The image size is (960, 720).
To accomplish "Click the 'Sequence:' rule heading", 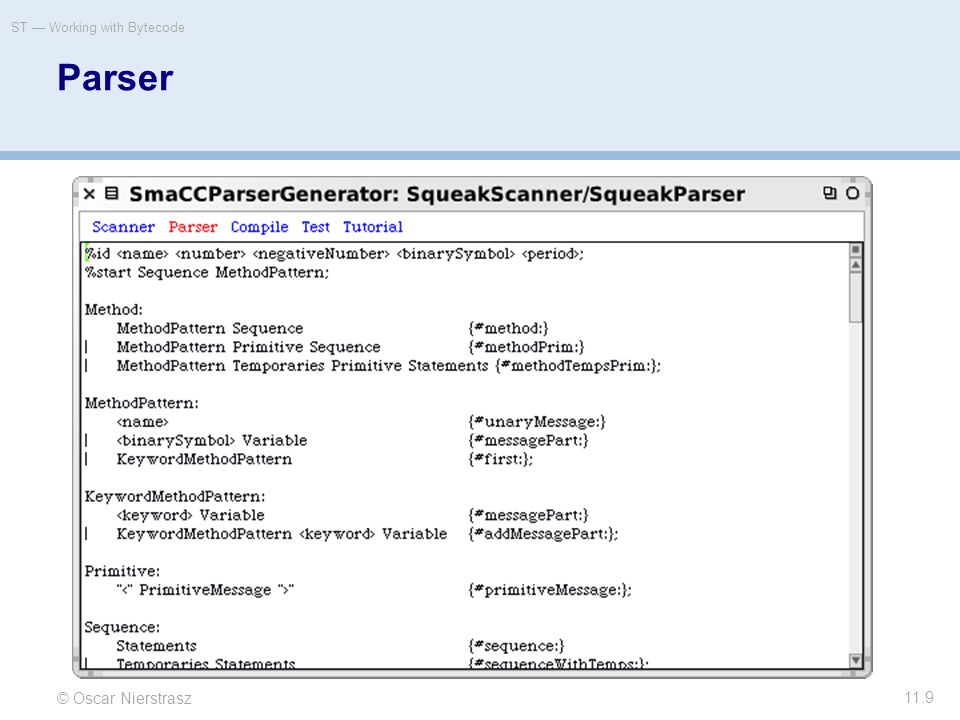I will pos(122,628).
